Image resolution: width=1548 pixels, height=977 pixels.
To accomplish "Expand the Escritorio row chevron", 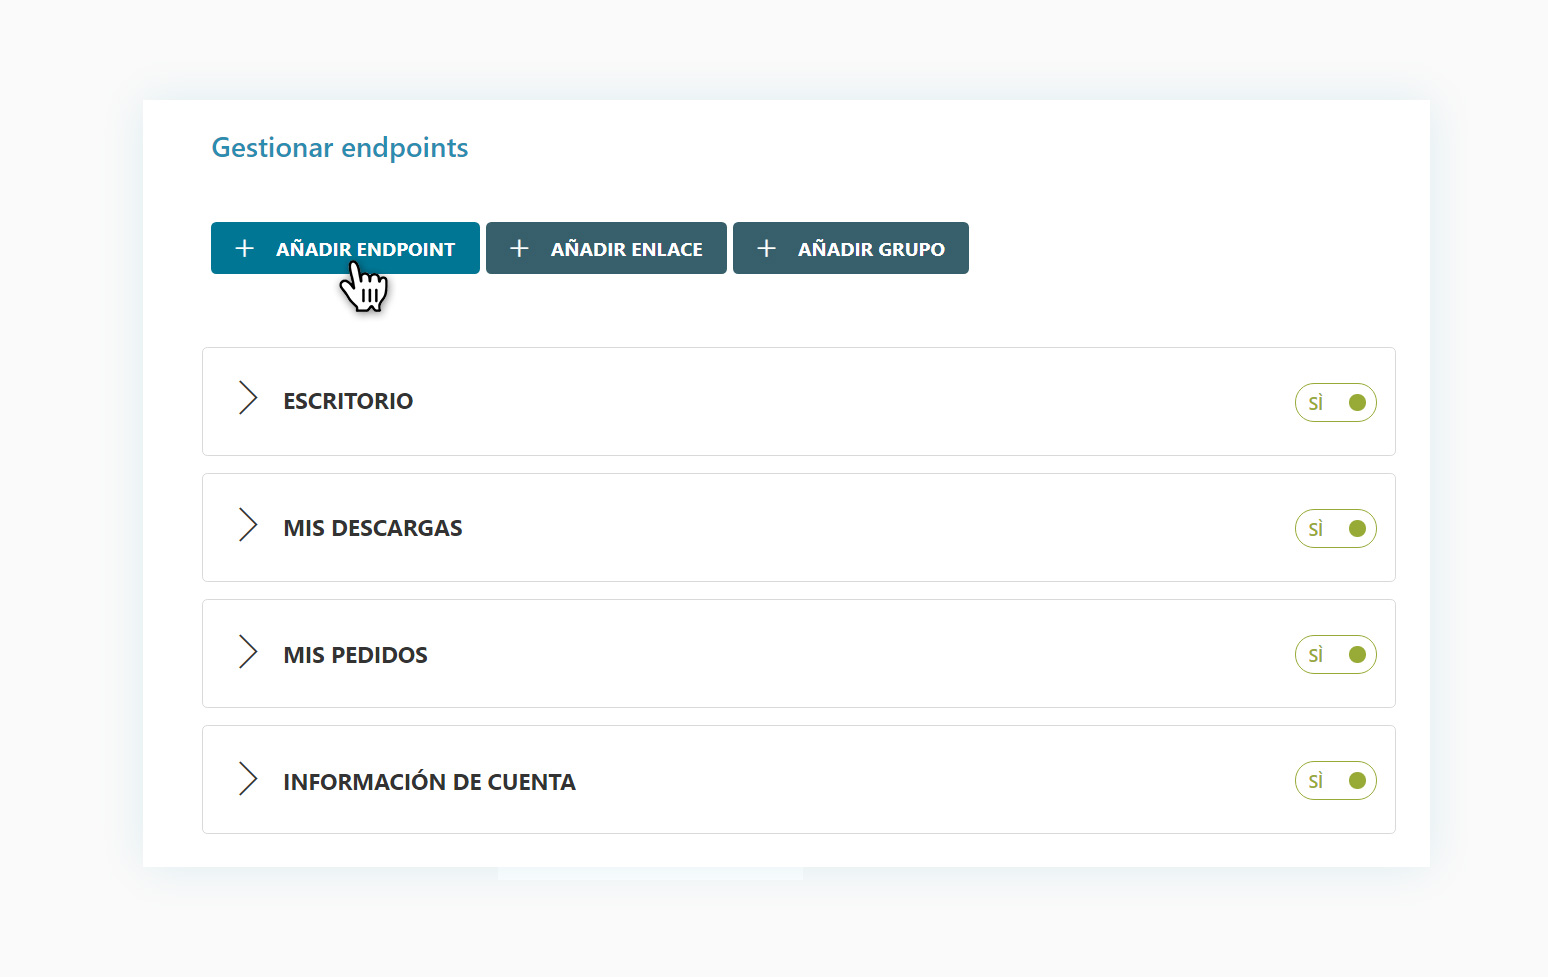I will [x=248, y=398].
